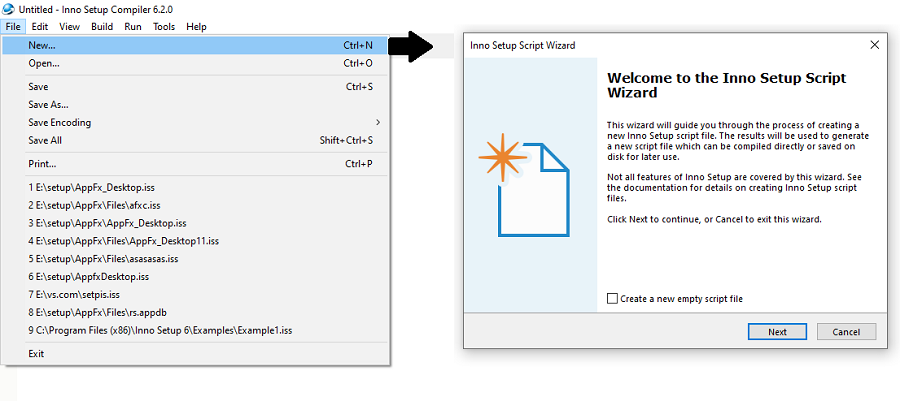The image size is (900, 401).
Task: Open the View menu
Action: pos(69,26)
